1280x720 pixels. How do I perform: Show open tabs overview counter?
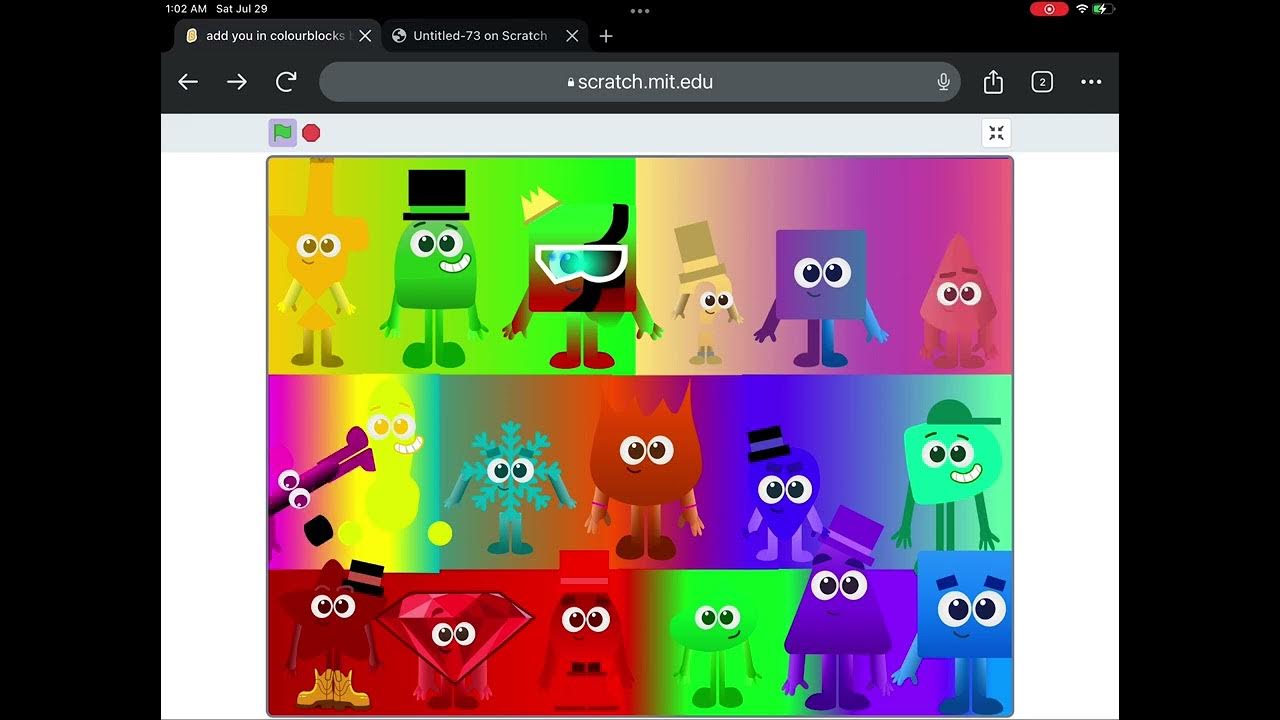tap(1042, 82)
